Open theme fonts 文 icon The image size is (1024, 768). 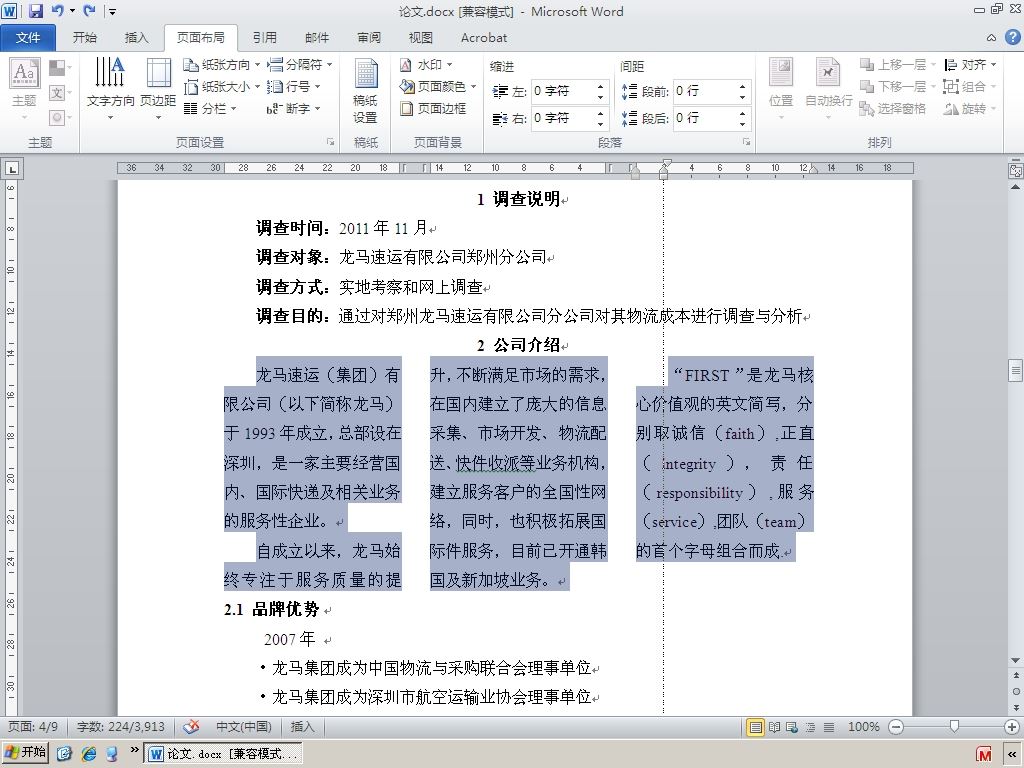point(59,93)
